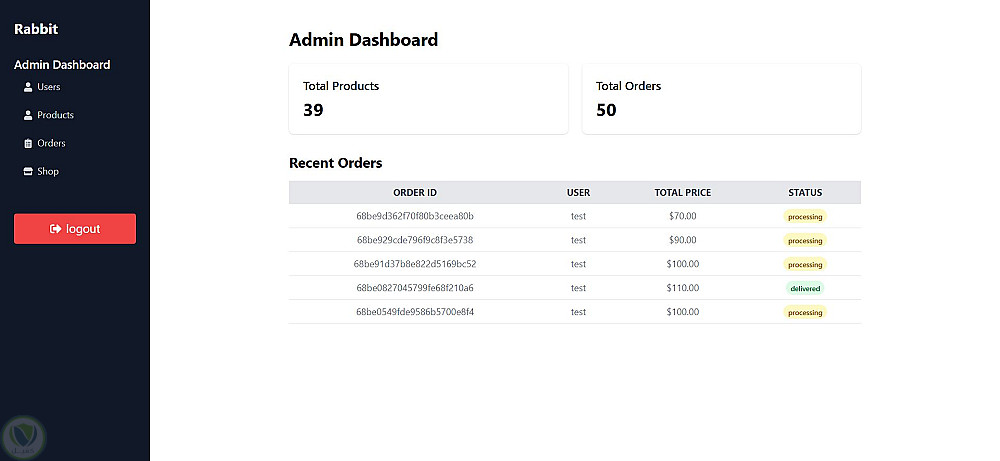Viewport: 1000px width, 461px height.
Task: Open the Users menu item
Action: [x=49, y=87]
